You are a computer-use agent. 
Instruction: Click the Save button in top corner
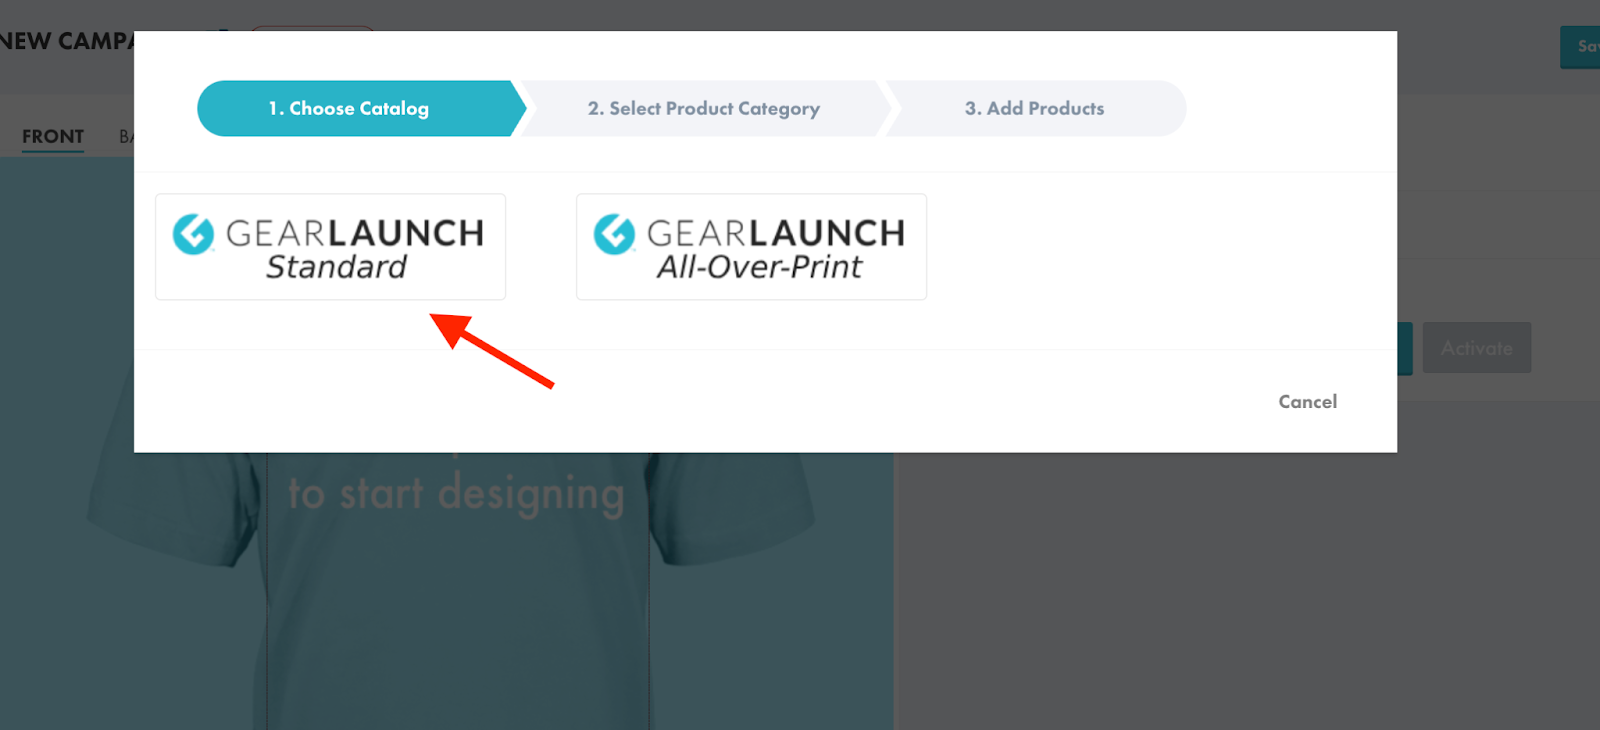tap(1581, 47)
